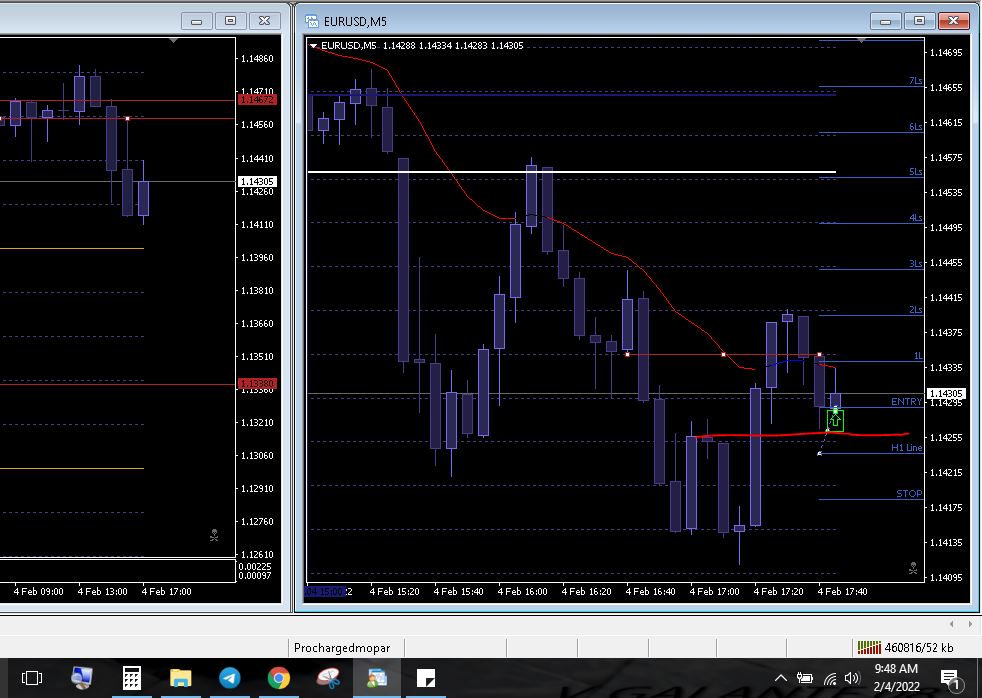982x698 pixels.
Task: Click red price tag 1.14672 on left chart
Action: (257, 100)
